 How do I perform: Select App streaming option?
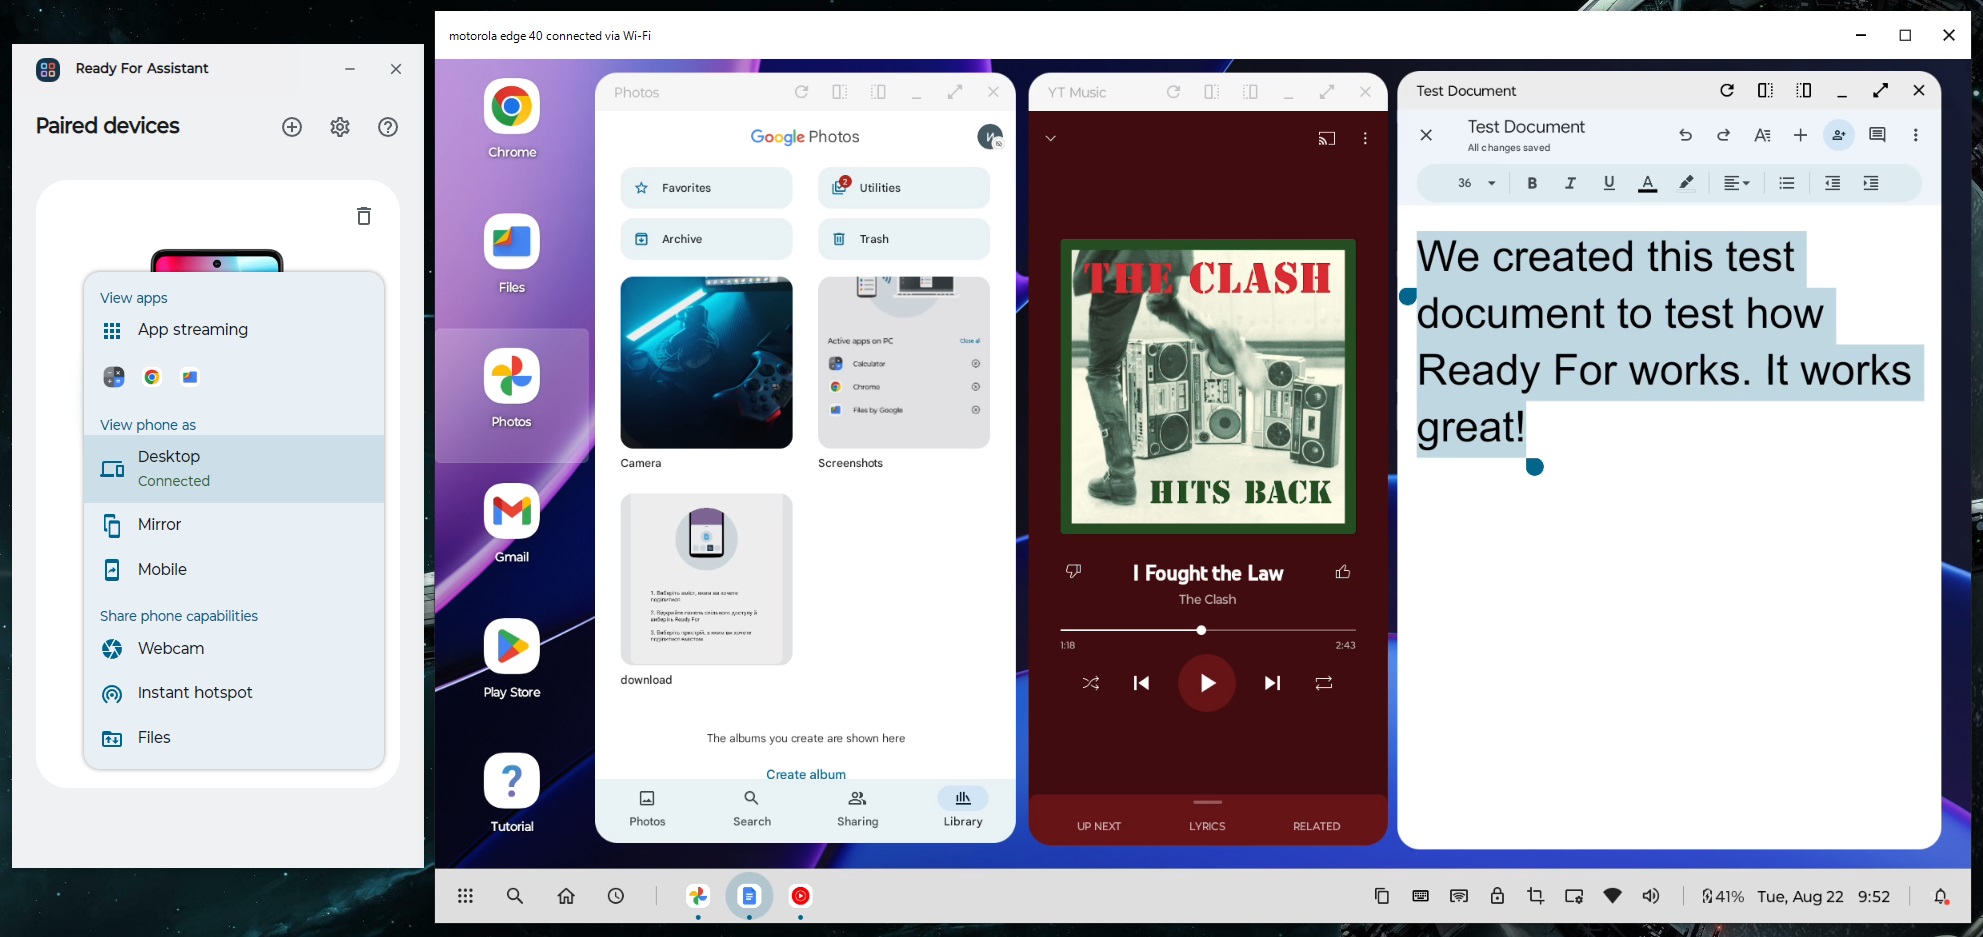[234, 330]
